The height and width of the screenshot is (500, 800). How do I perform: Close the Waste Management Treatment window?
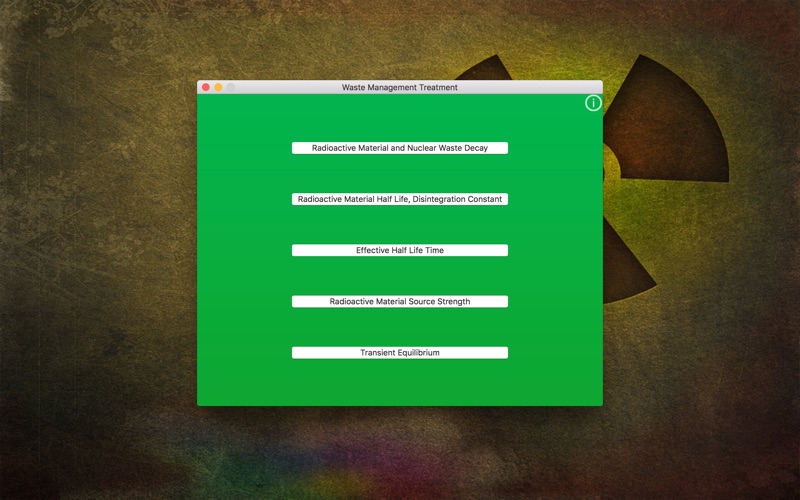pyautogui.click(x=206, y=87)
